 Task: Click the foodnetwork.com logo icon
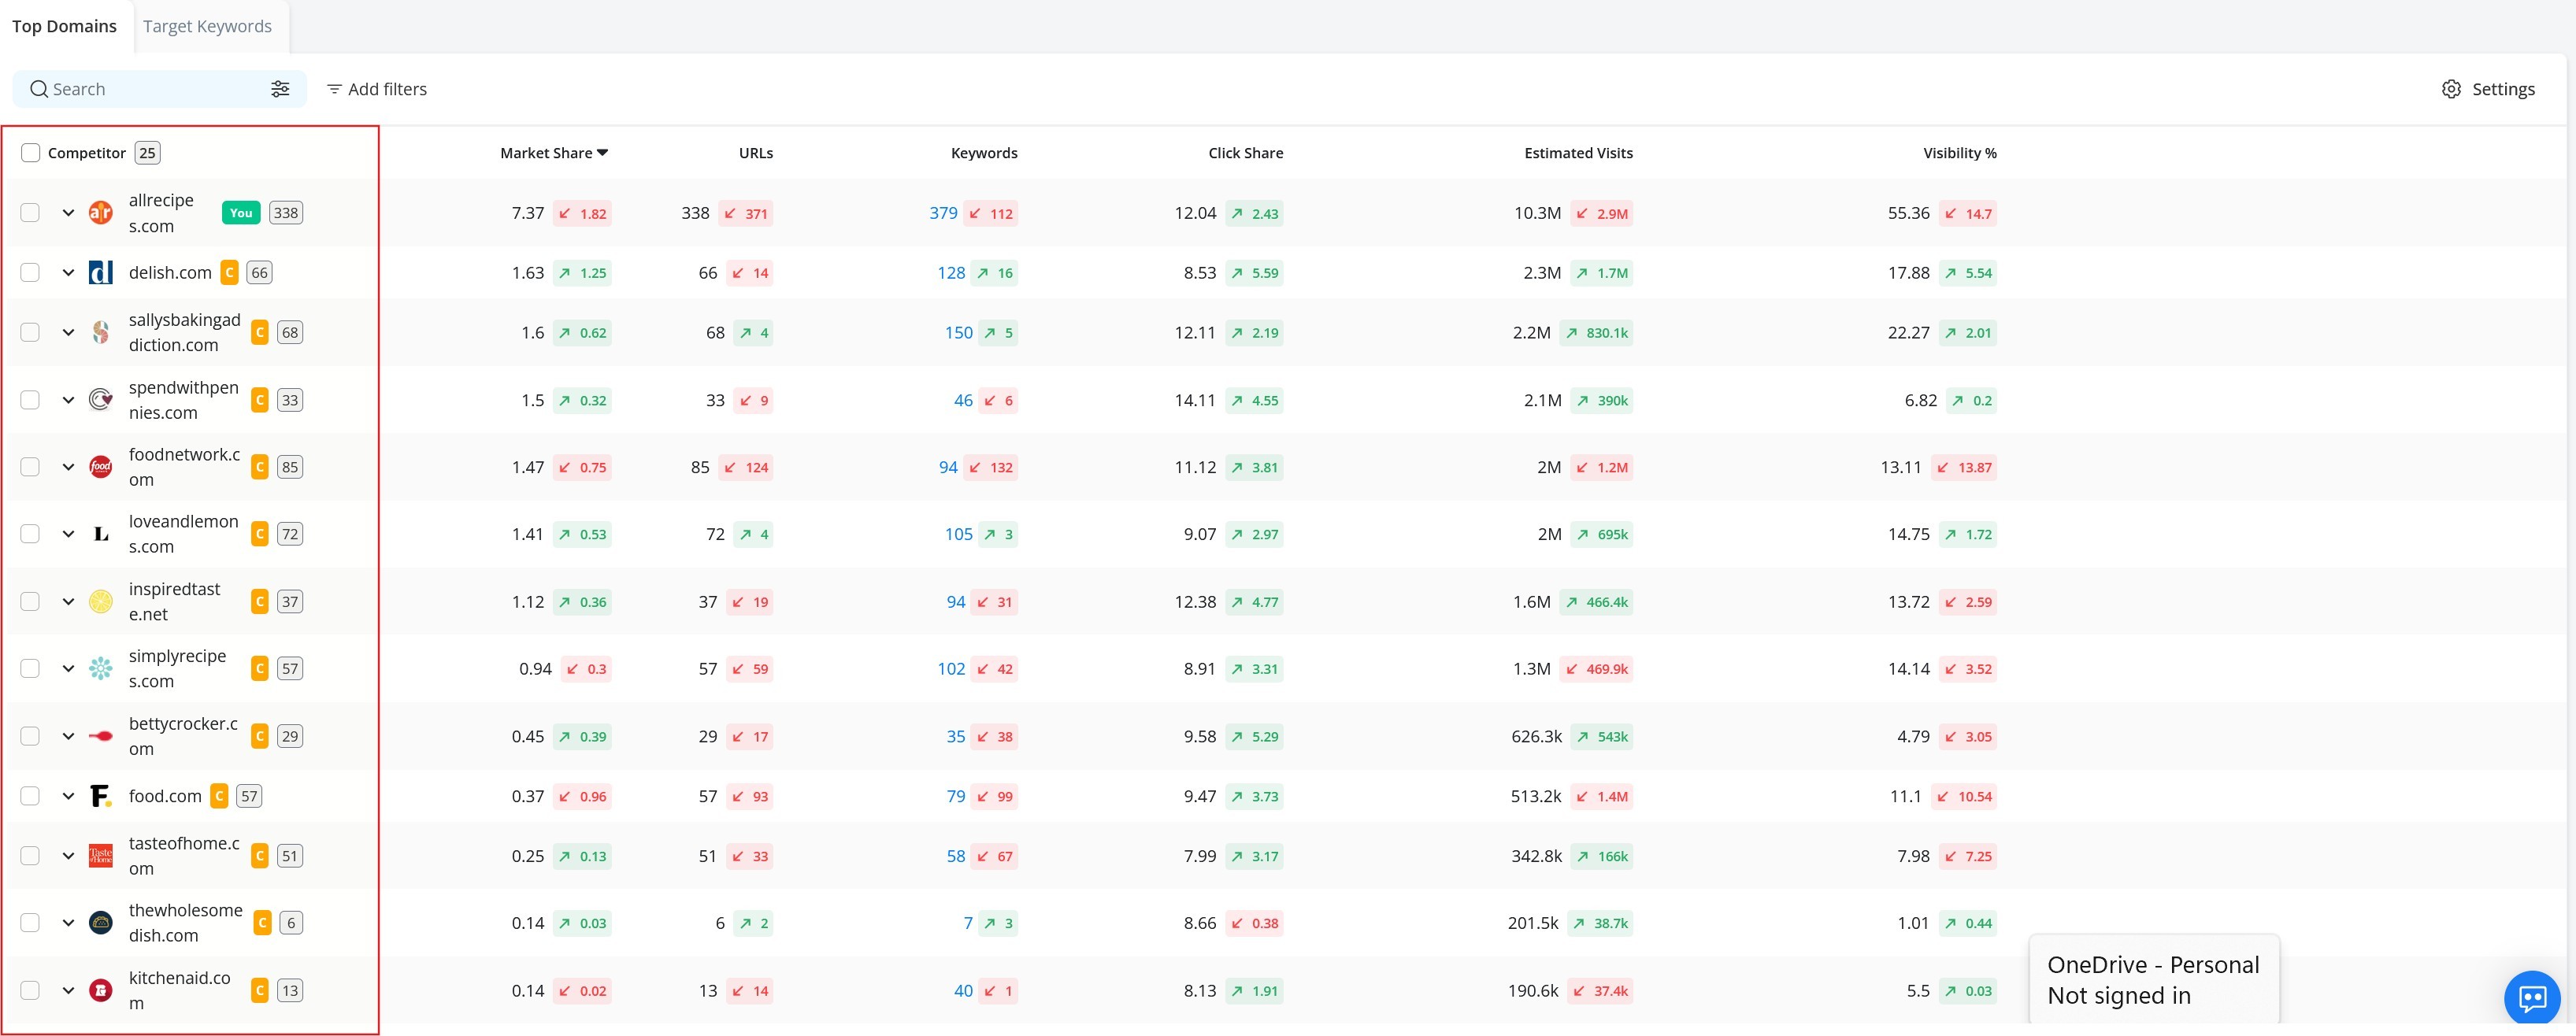coord(101,467)
